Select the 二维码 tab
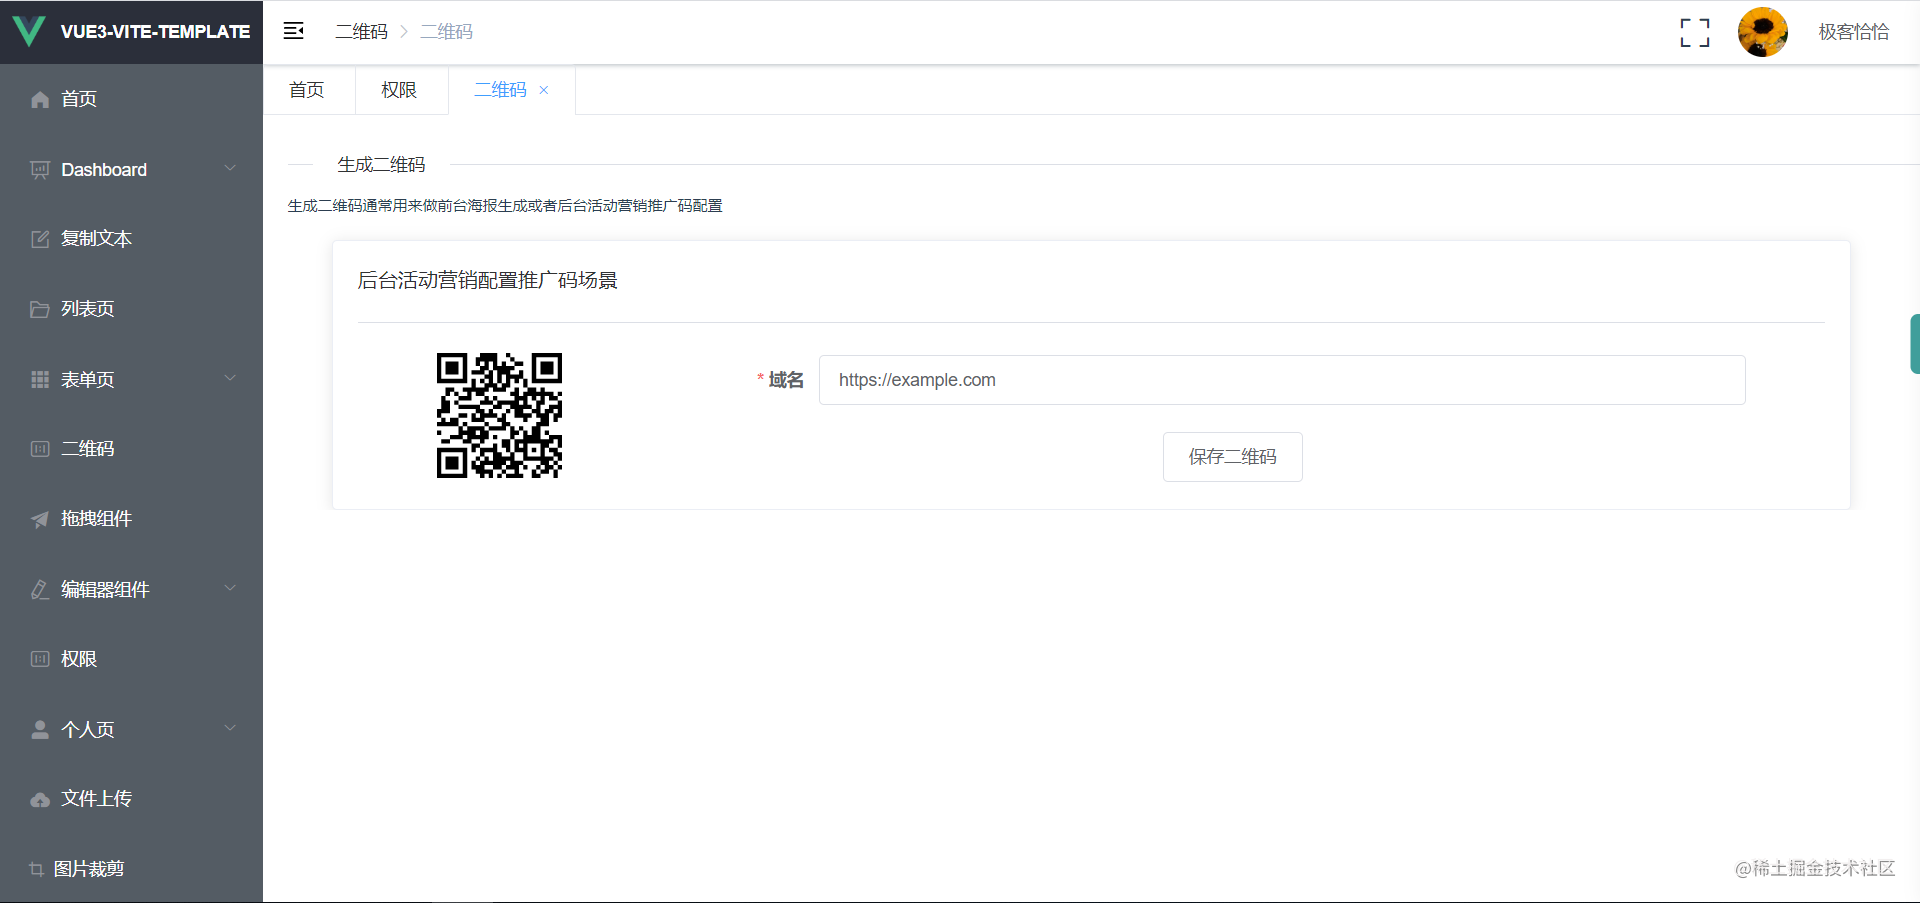 tap(500, 90)
